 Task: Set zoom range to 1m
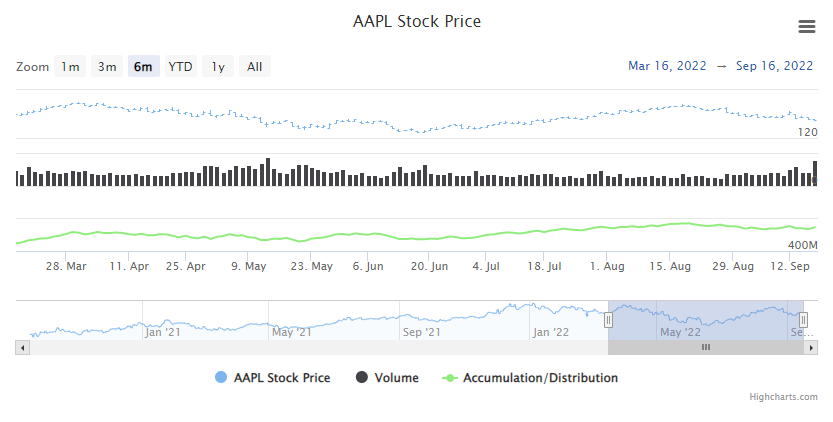tap(70, 67)
